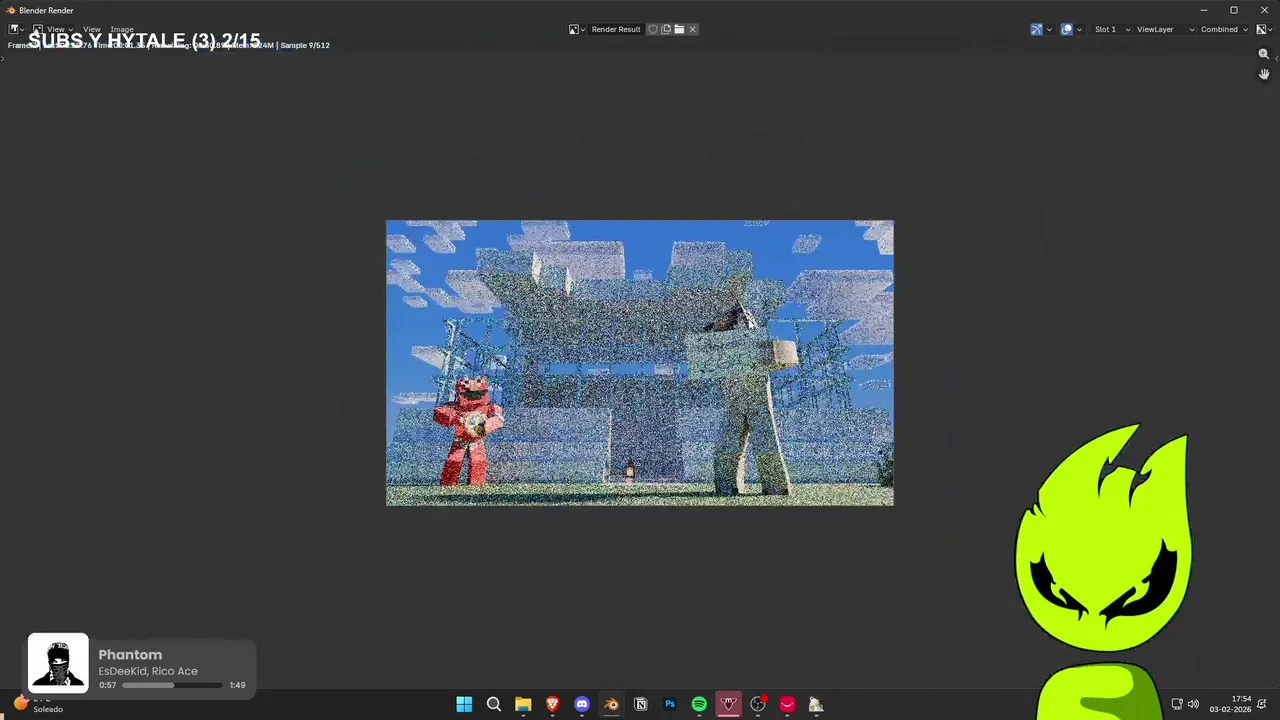Switch to Blender in the taskbar

click(x=611, y=704)
